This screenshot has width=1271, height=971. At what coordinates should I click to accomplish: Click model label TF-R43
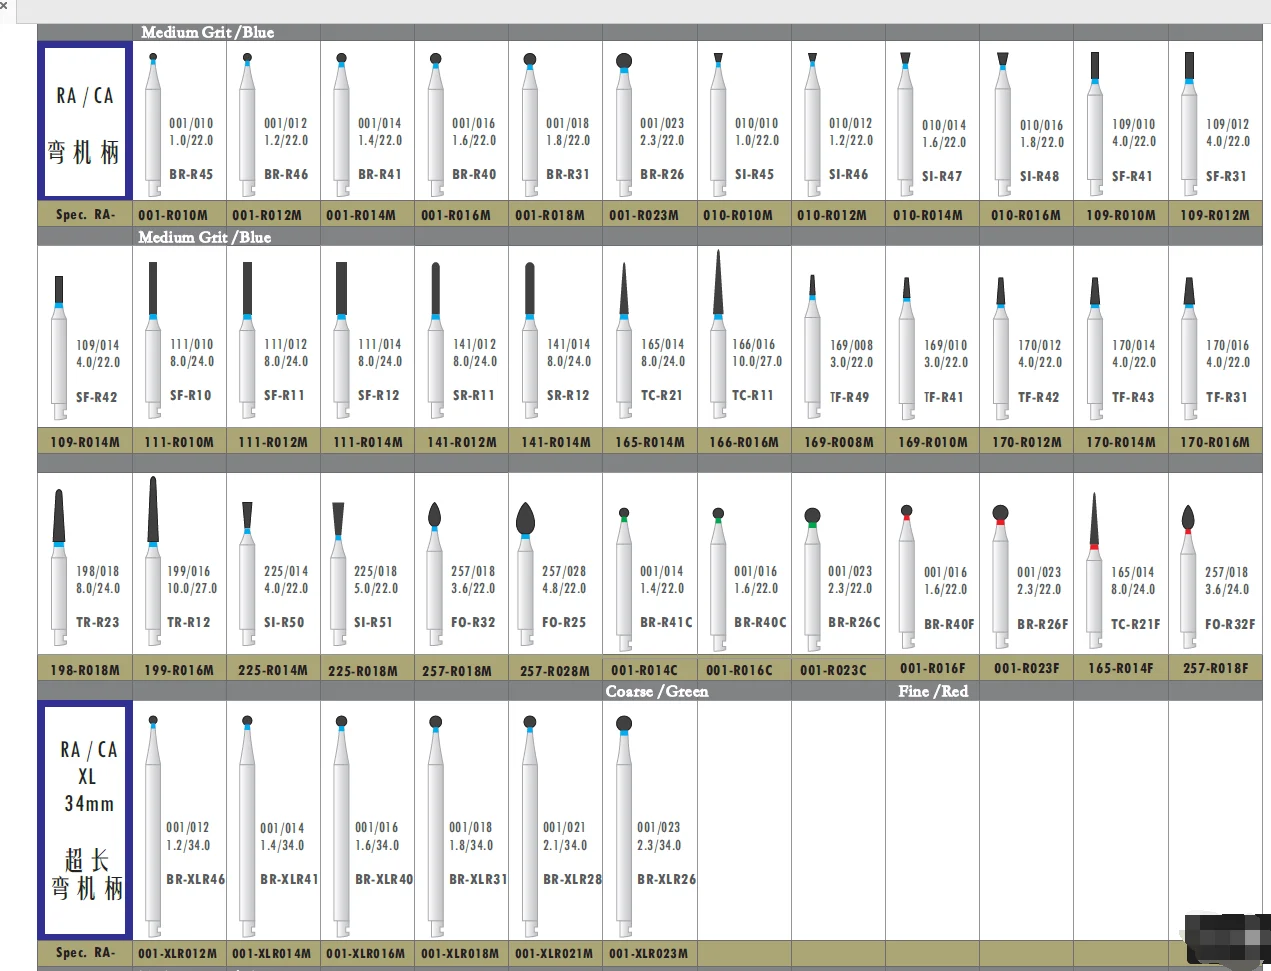pos(1133,397)
